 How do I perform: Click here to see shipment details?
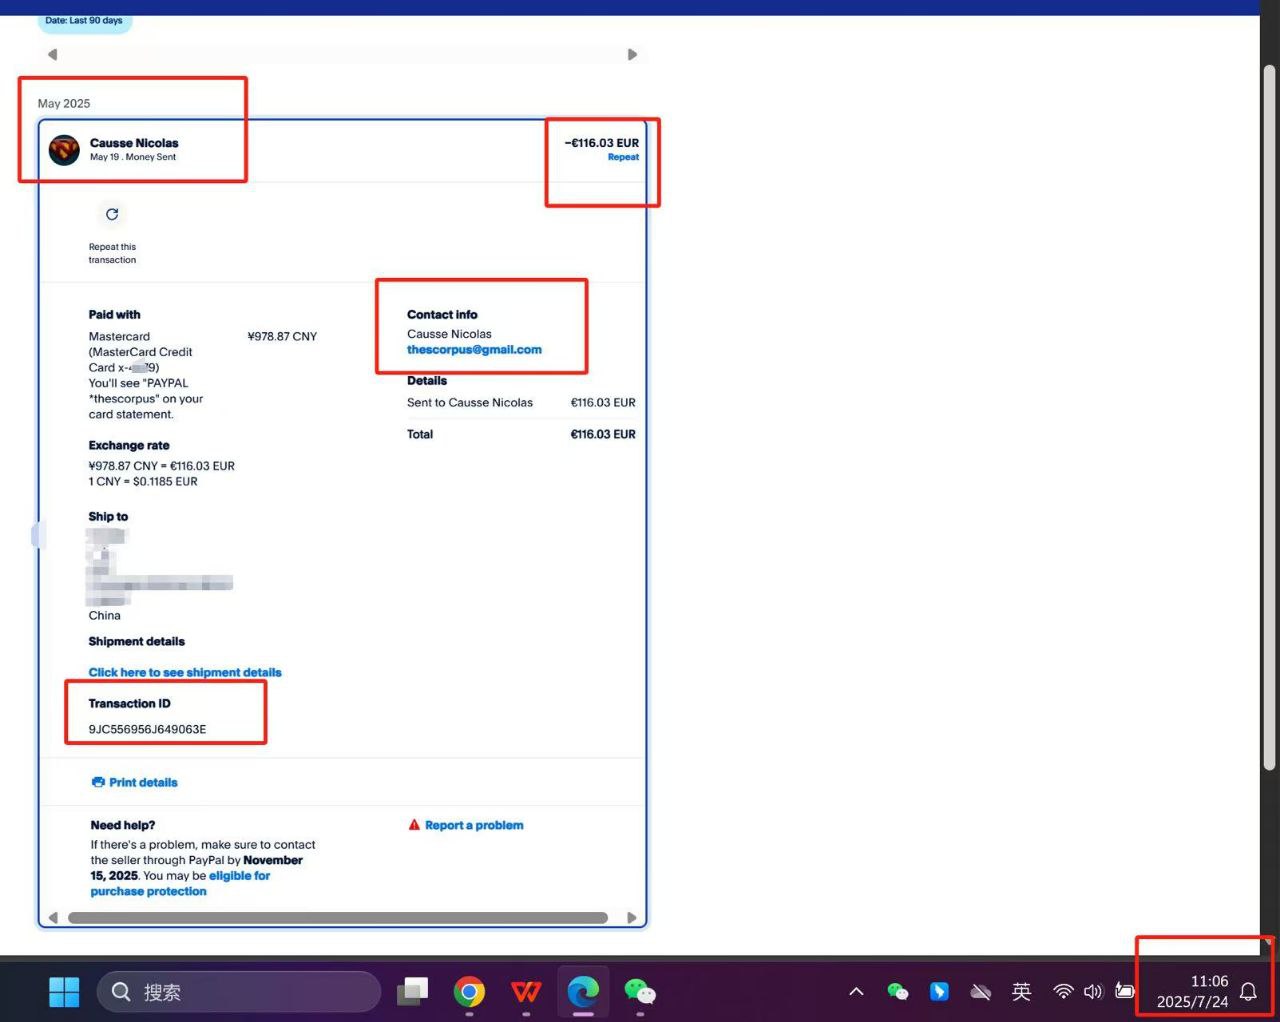point(185,672)
